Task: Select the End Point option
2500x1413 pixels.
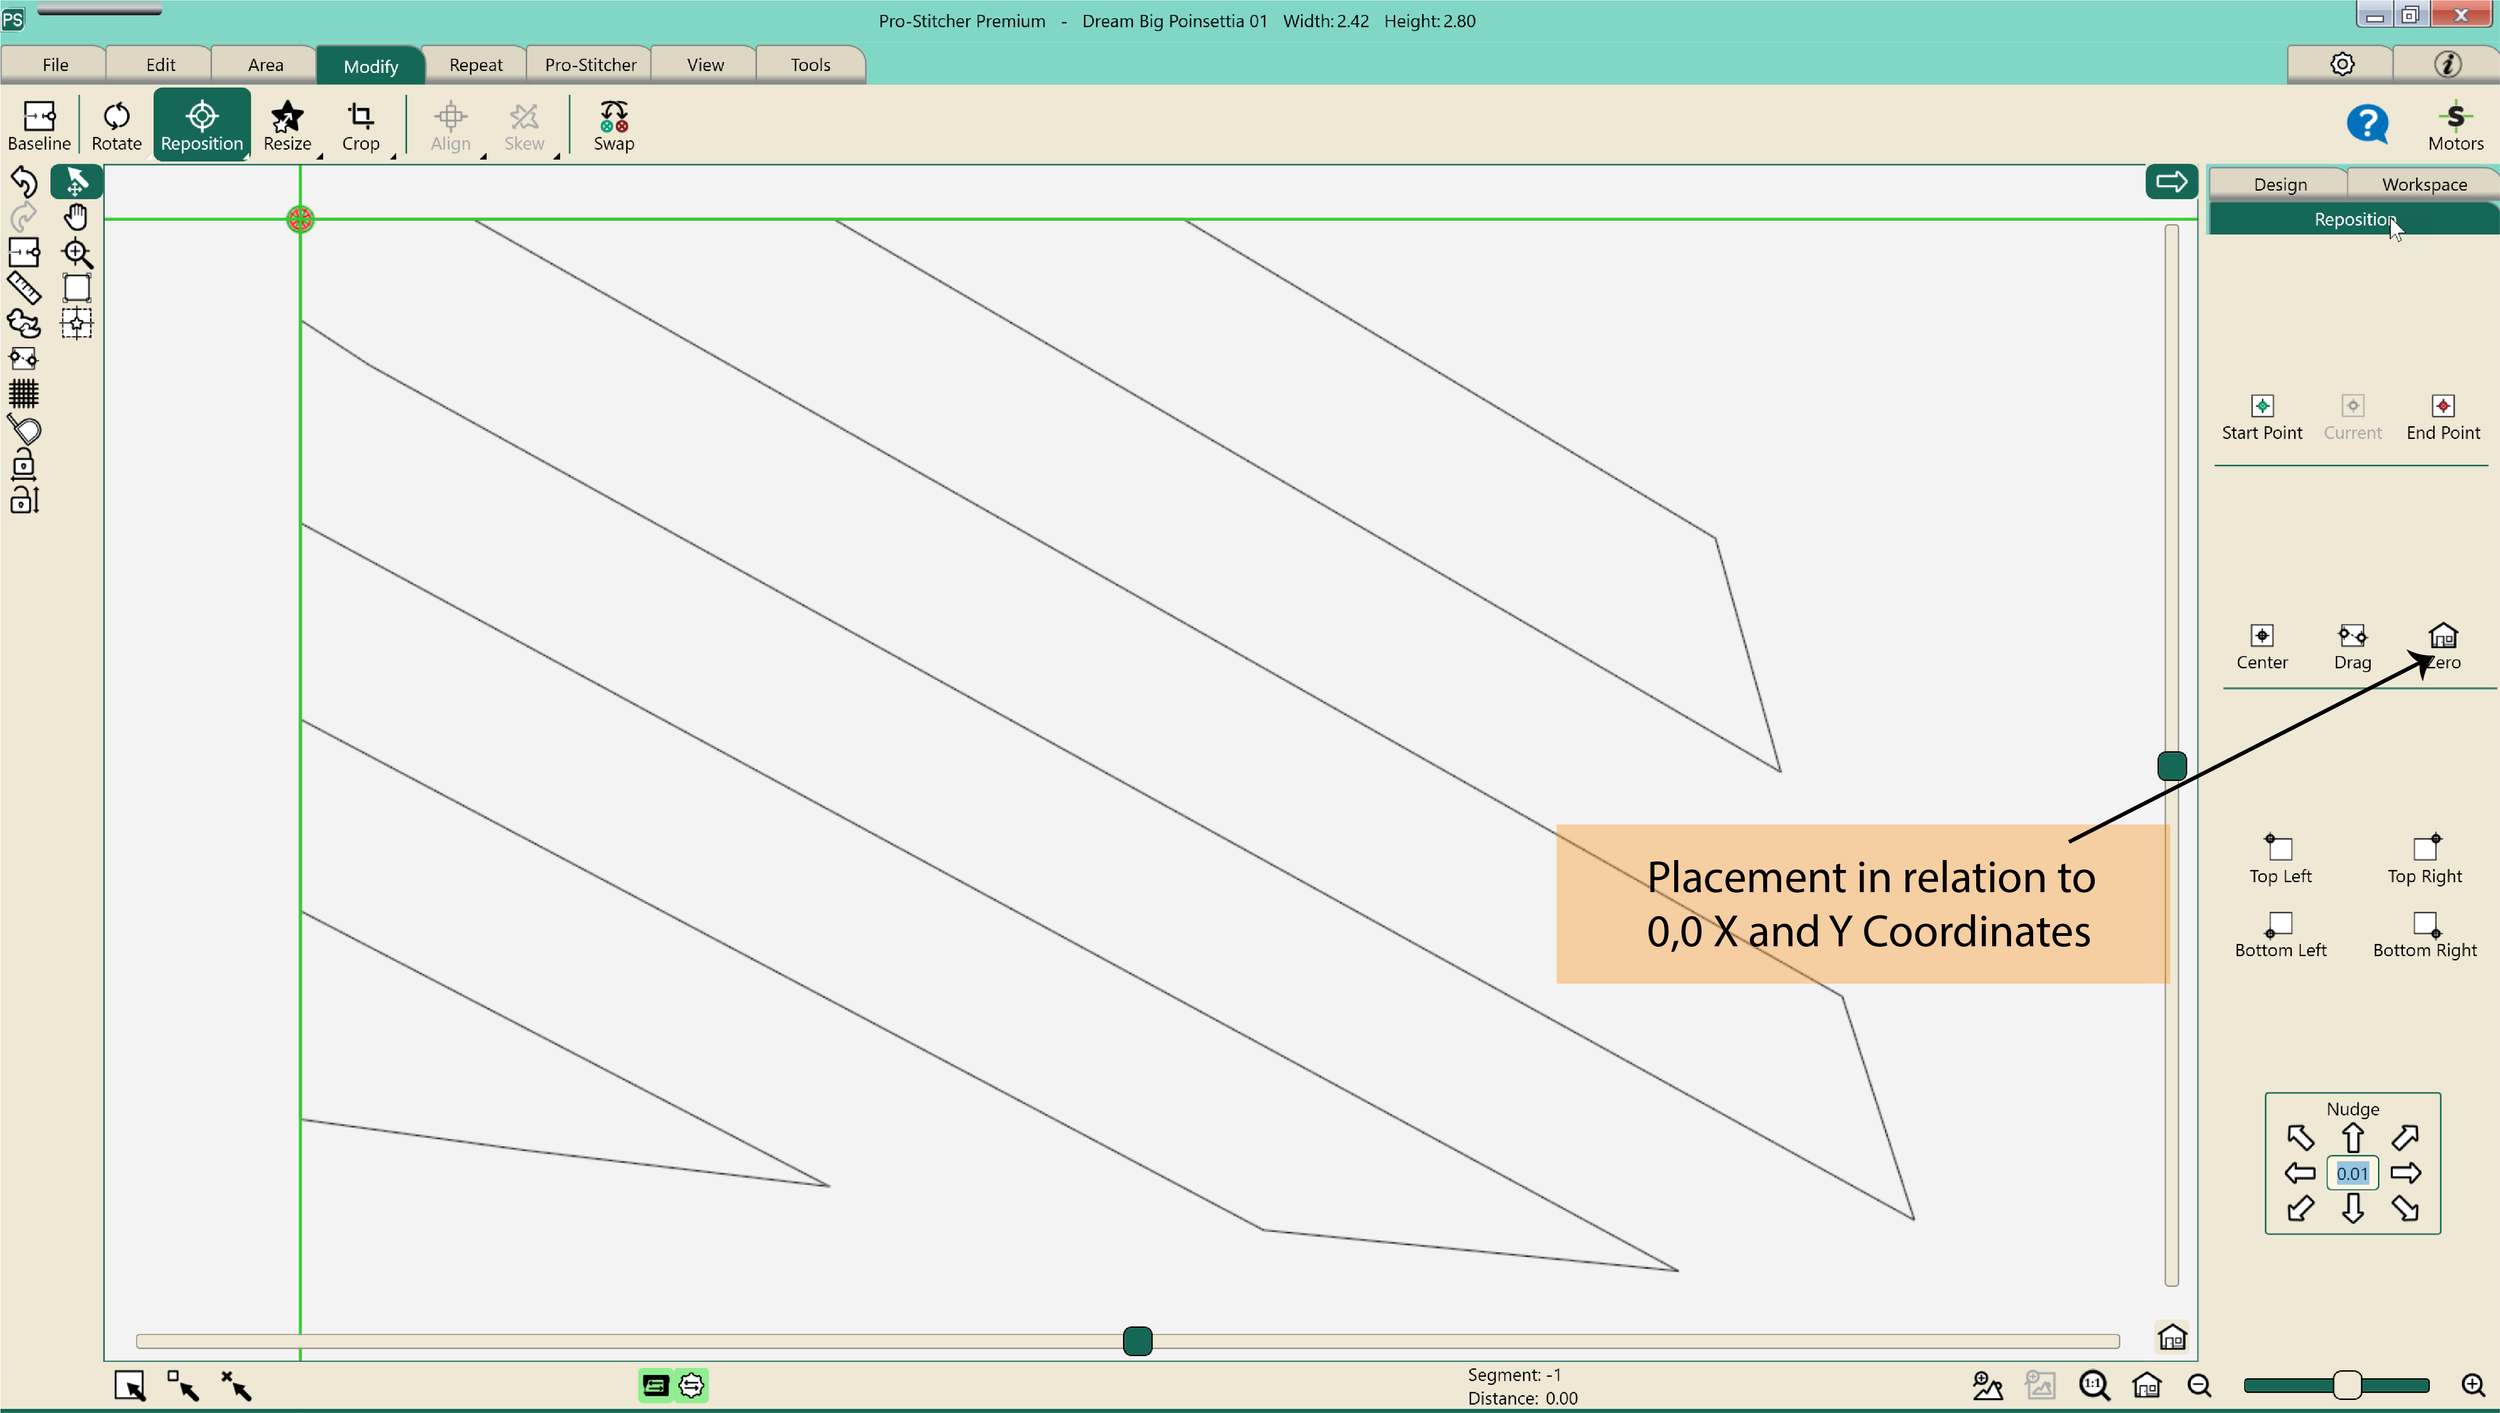Action: pyautogui.click(x=2442, y=416)
